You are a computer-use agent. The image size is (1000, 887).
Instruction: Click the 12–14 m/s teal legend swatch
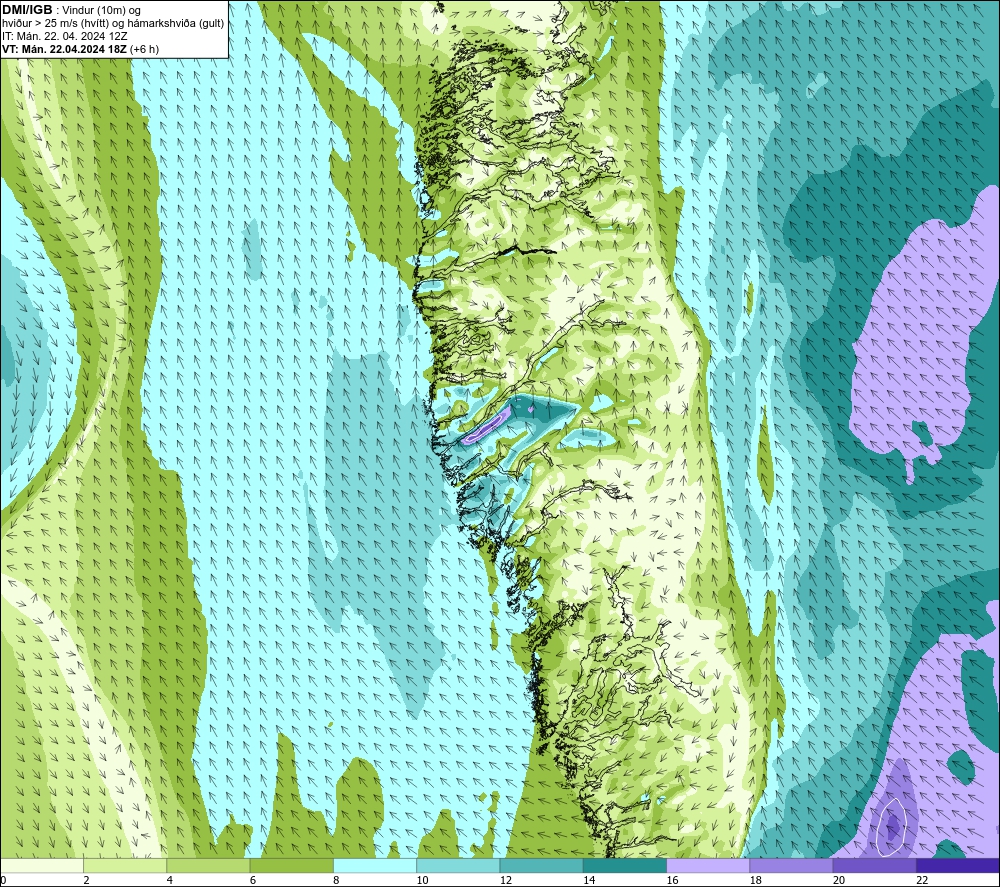tap(541, 865)
